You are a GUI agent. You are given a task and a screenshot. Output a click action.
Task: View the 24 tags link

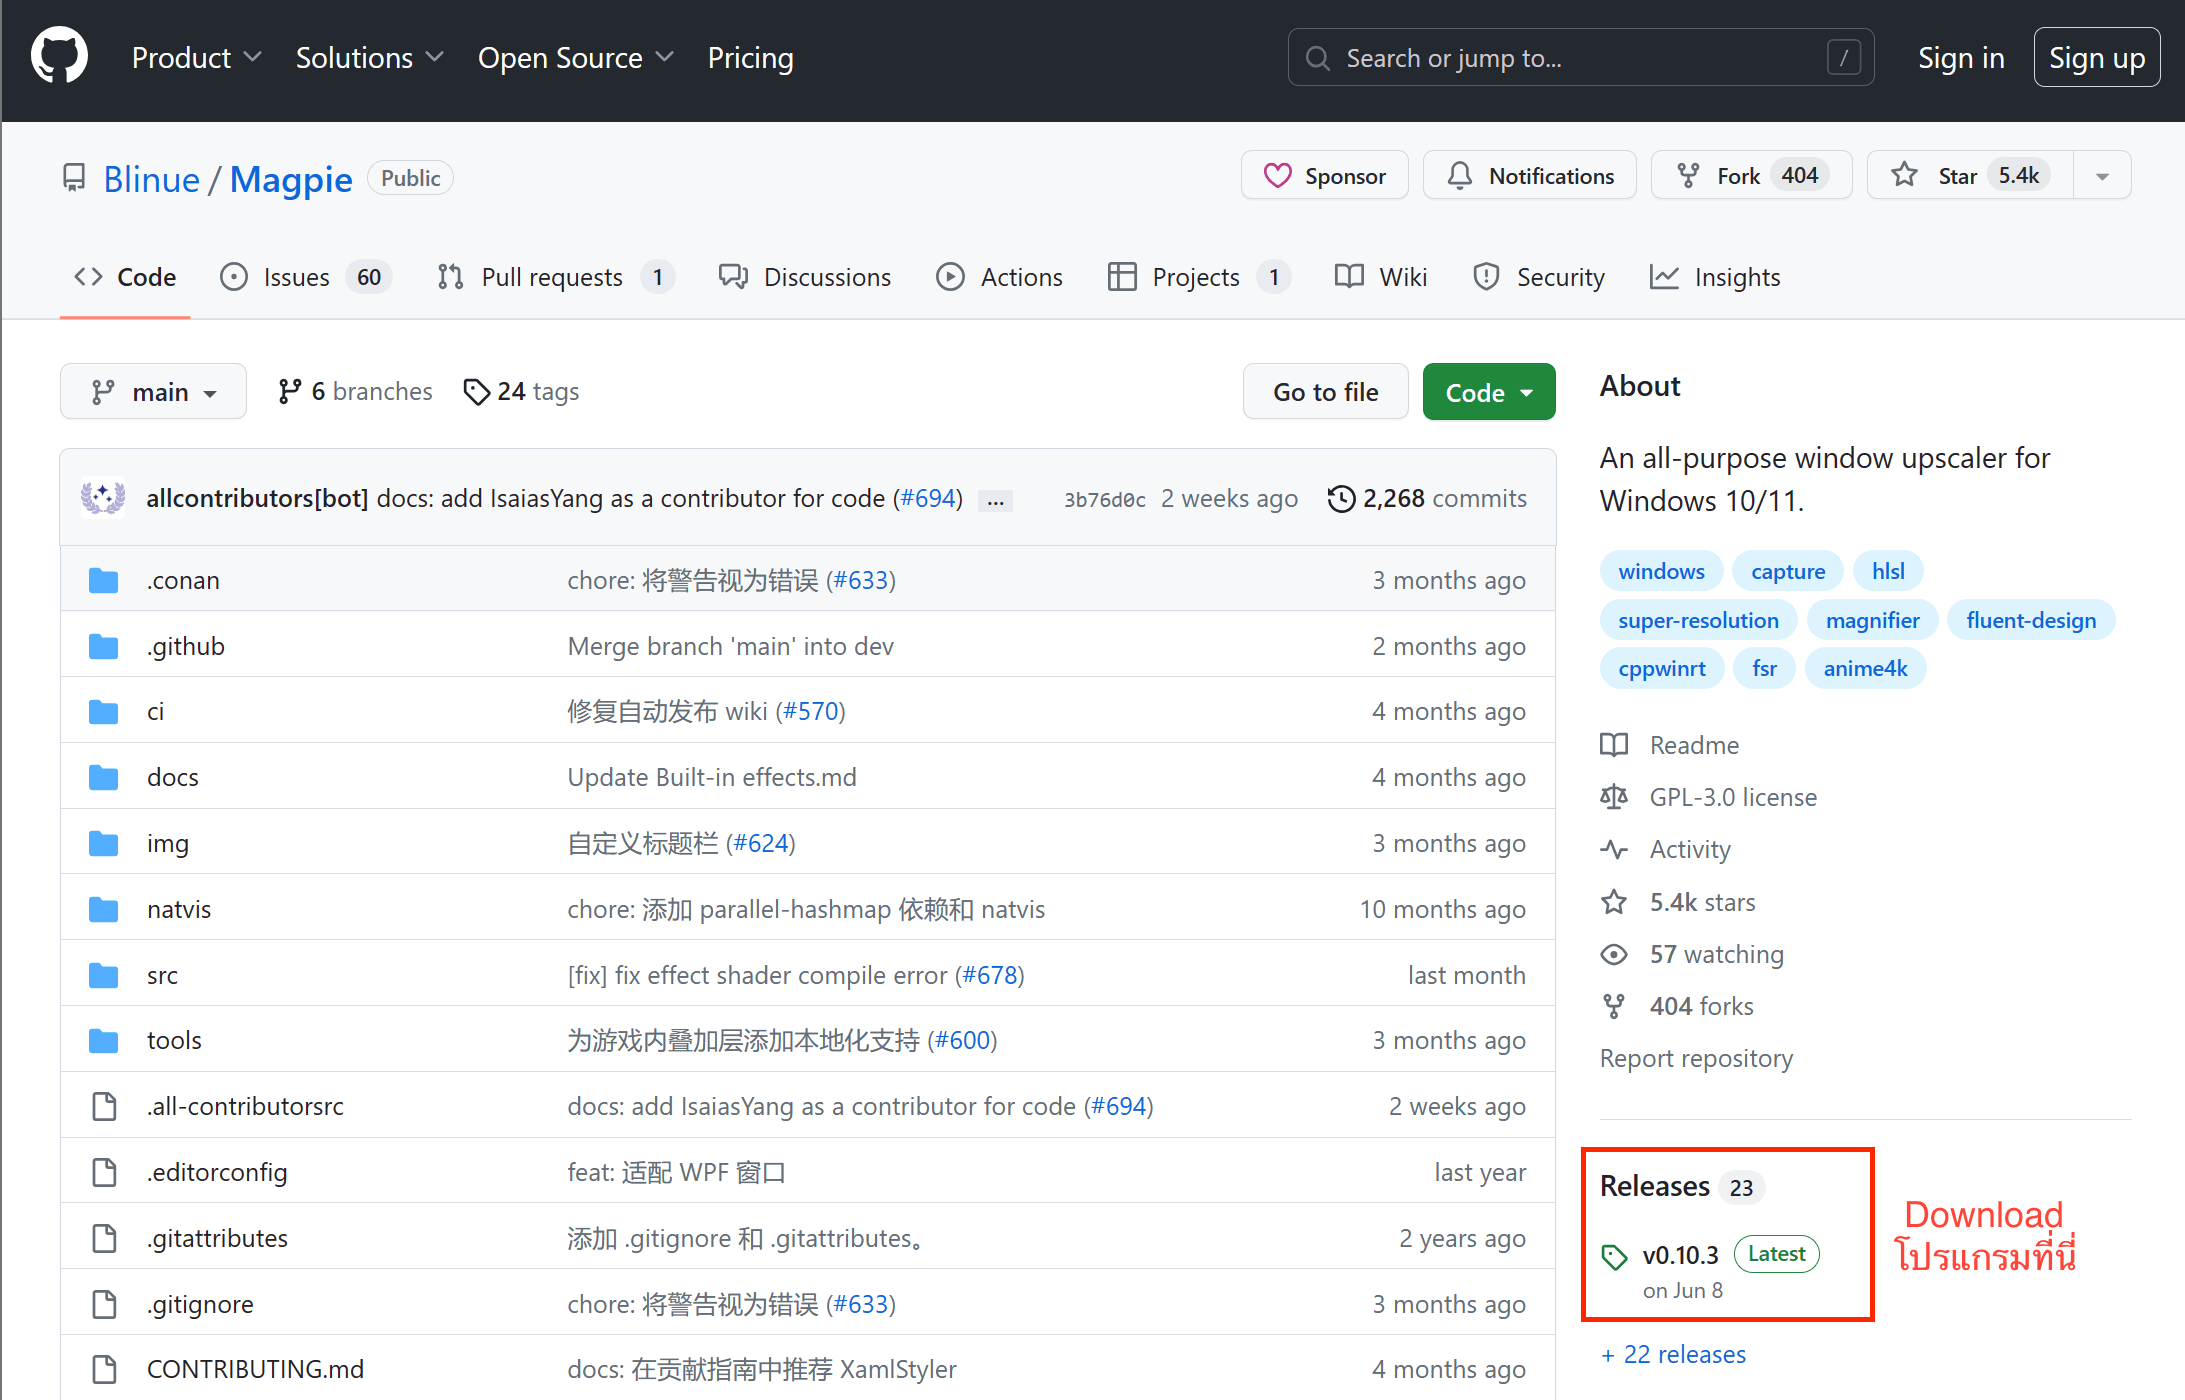pos(521,391)
